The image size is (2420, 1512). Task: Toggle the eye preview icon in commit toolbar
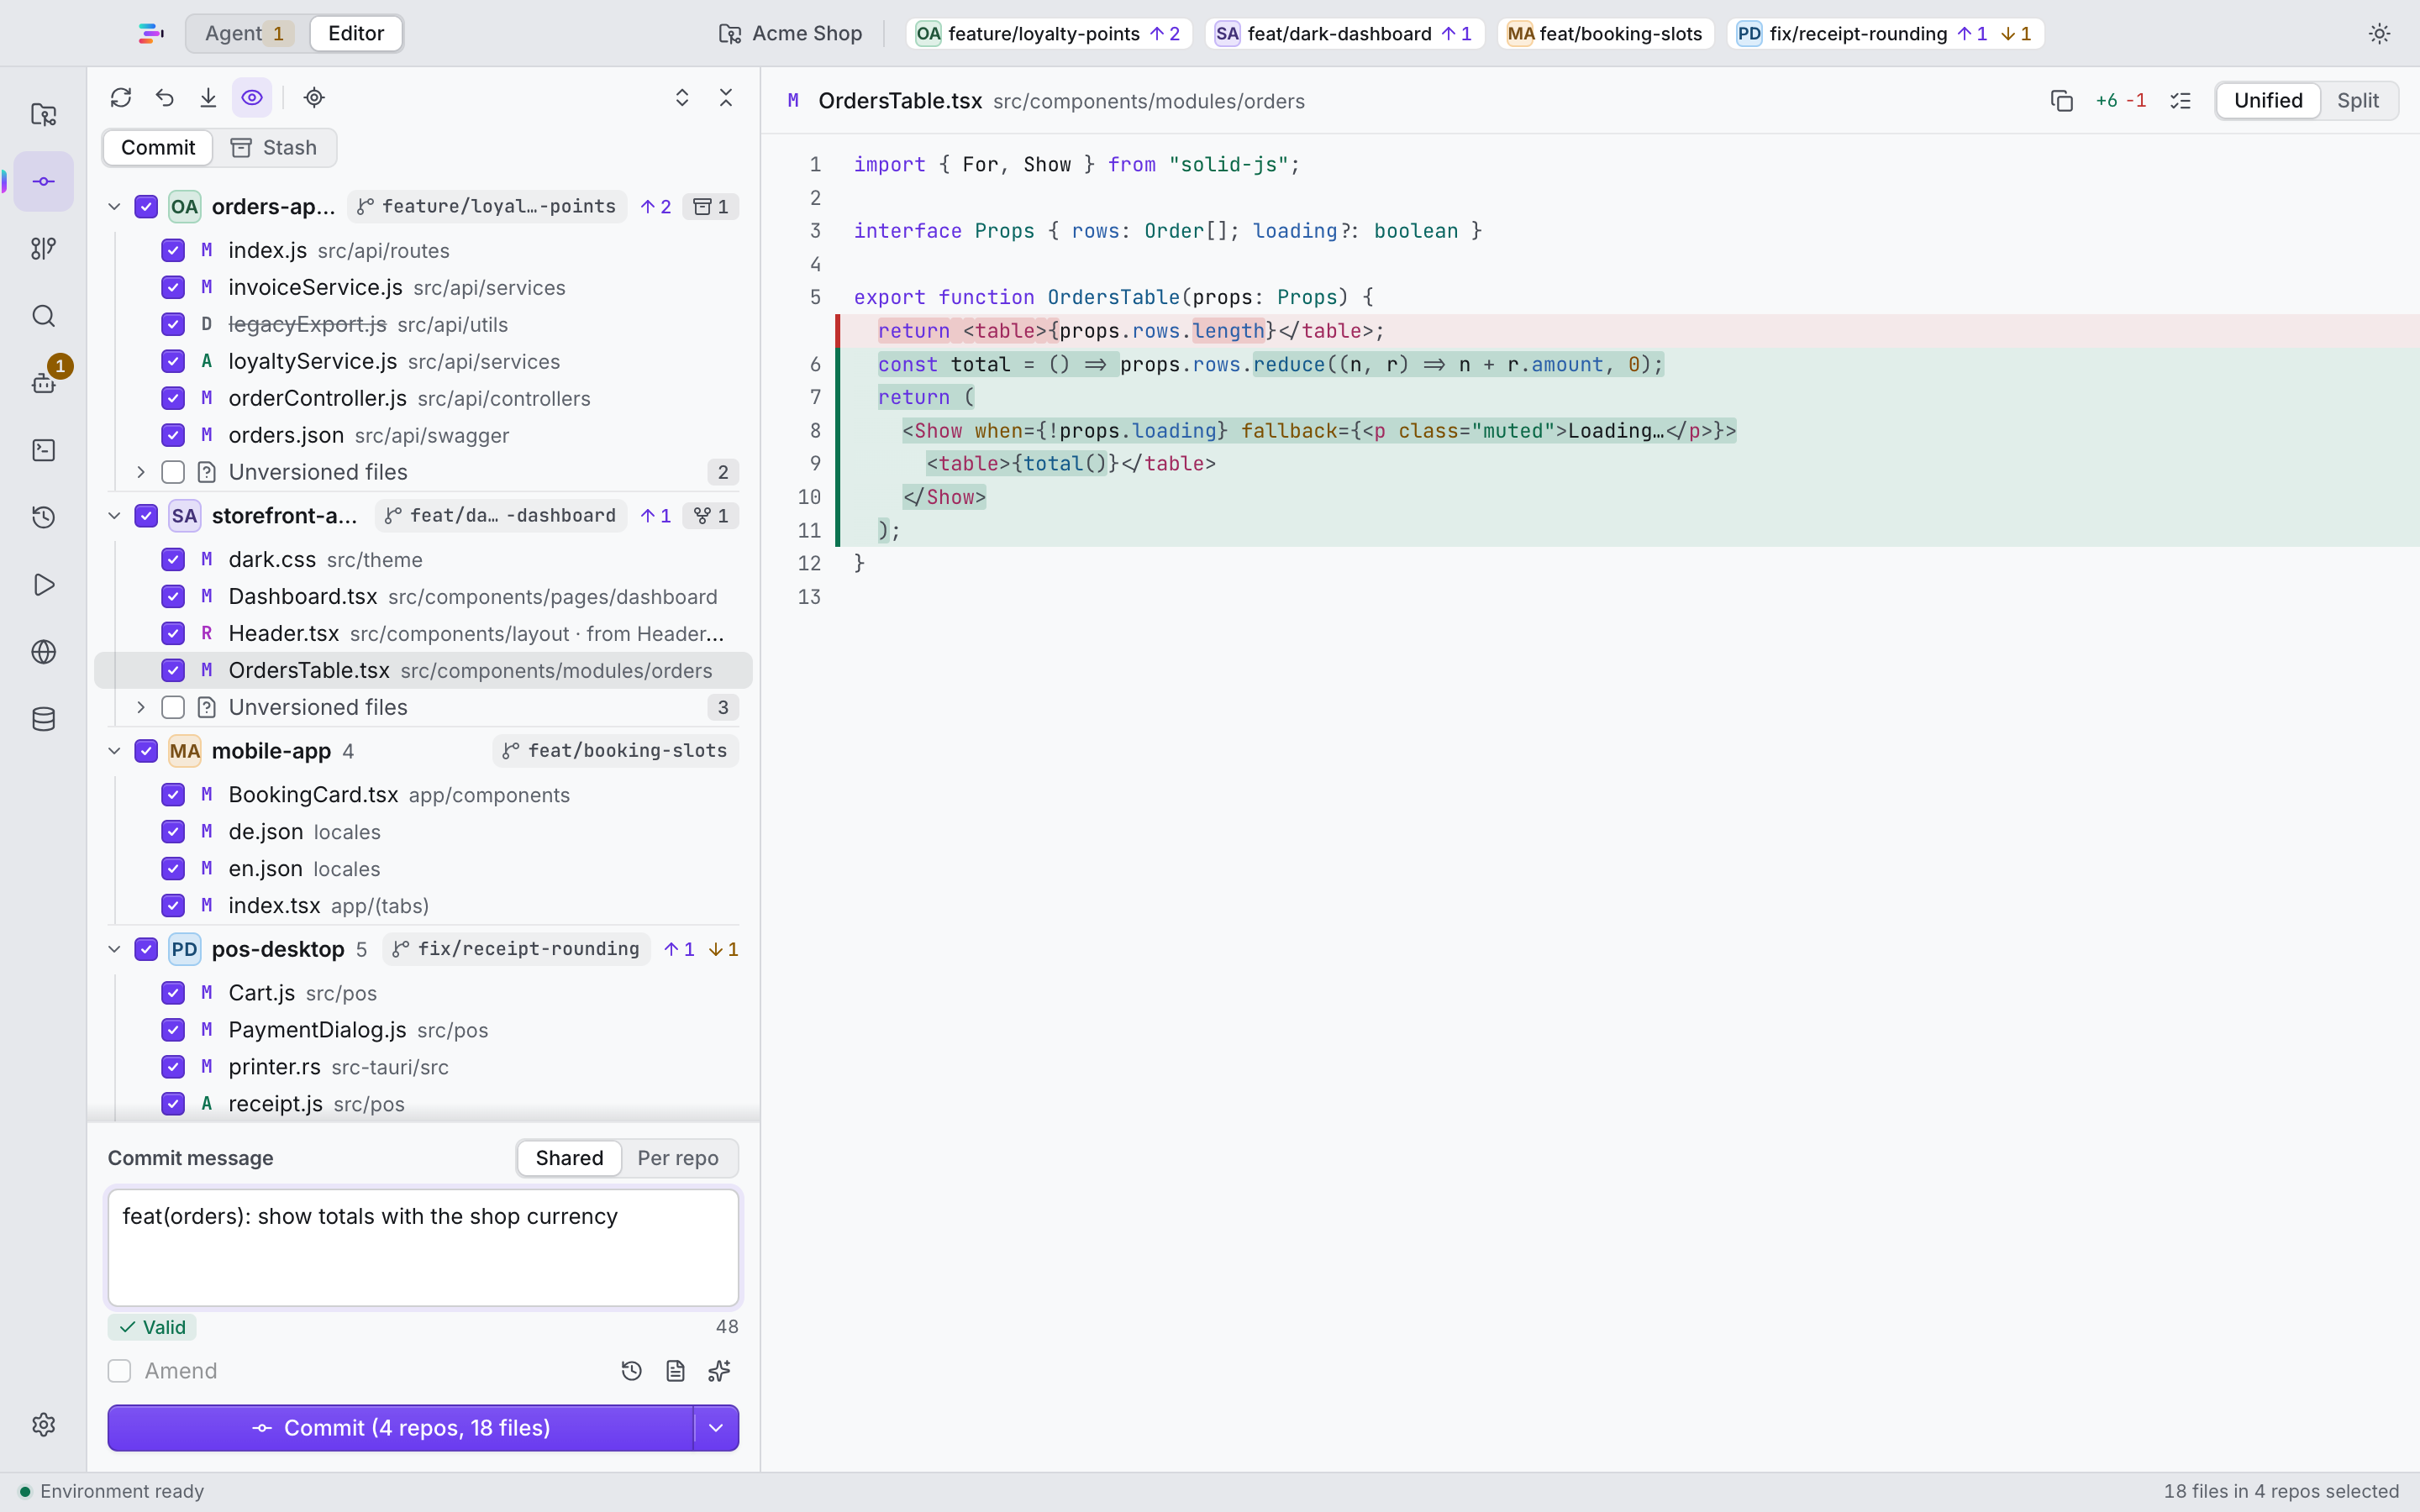coord(252,97)
